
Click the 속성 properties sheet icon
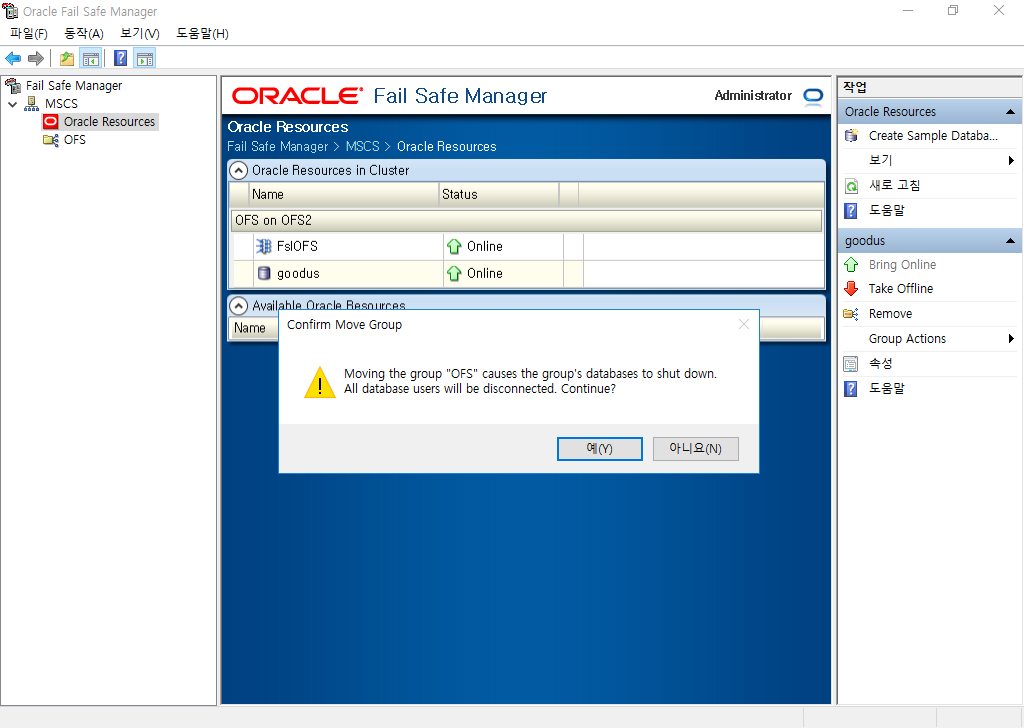[851, 364]
